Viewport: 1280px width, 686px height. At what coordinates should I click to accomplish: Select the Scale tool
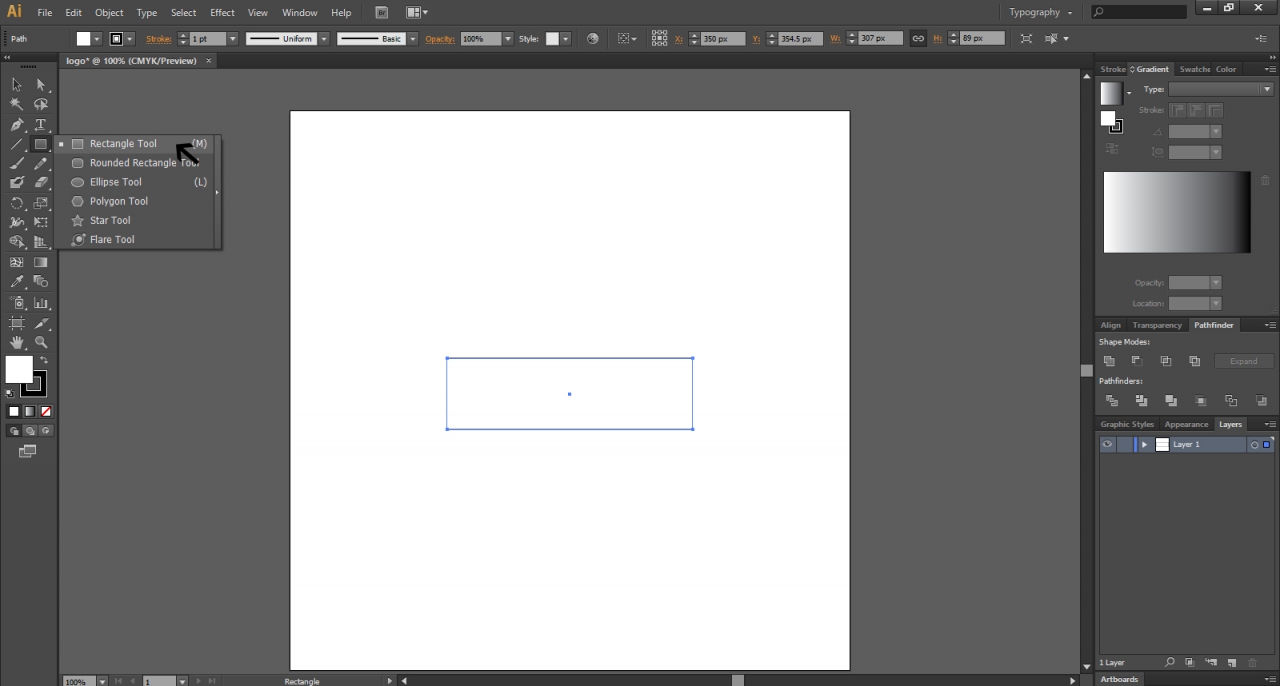(x=41, y=203)
